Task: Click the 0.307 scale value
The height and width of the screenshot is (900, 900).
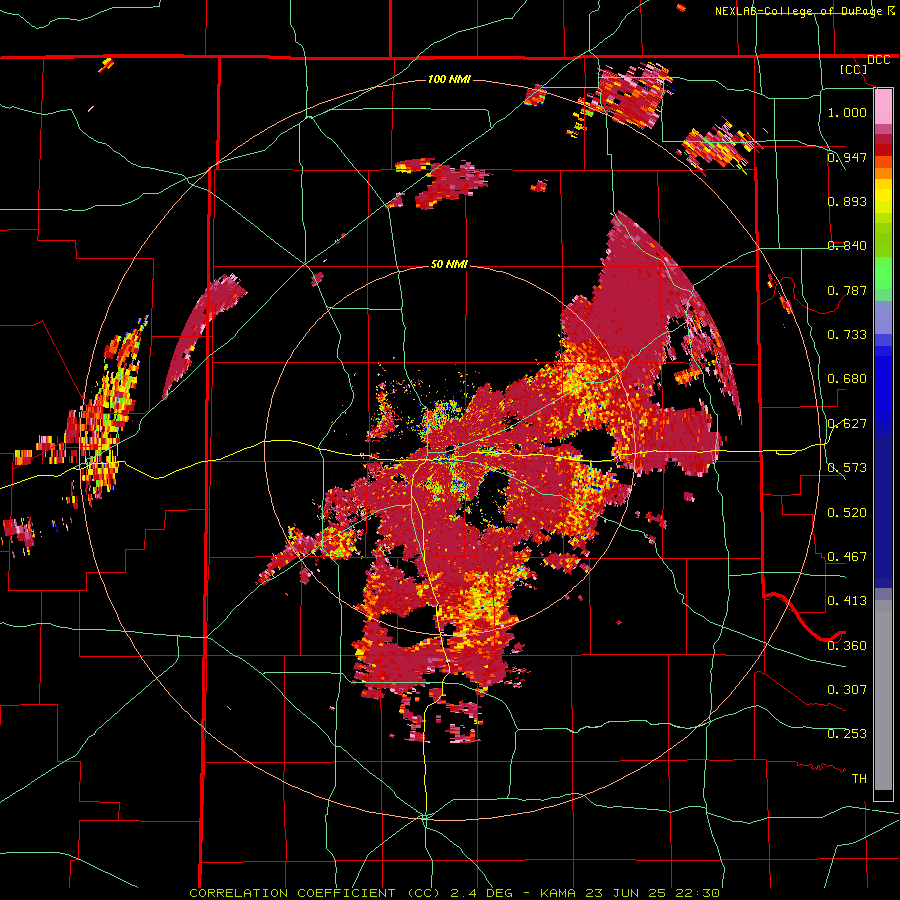Action: (x=847, y=690)
